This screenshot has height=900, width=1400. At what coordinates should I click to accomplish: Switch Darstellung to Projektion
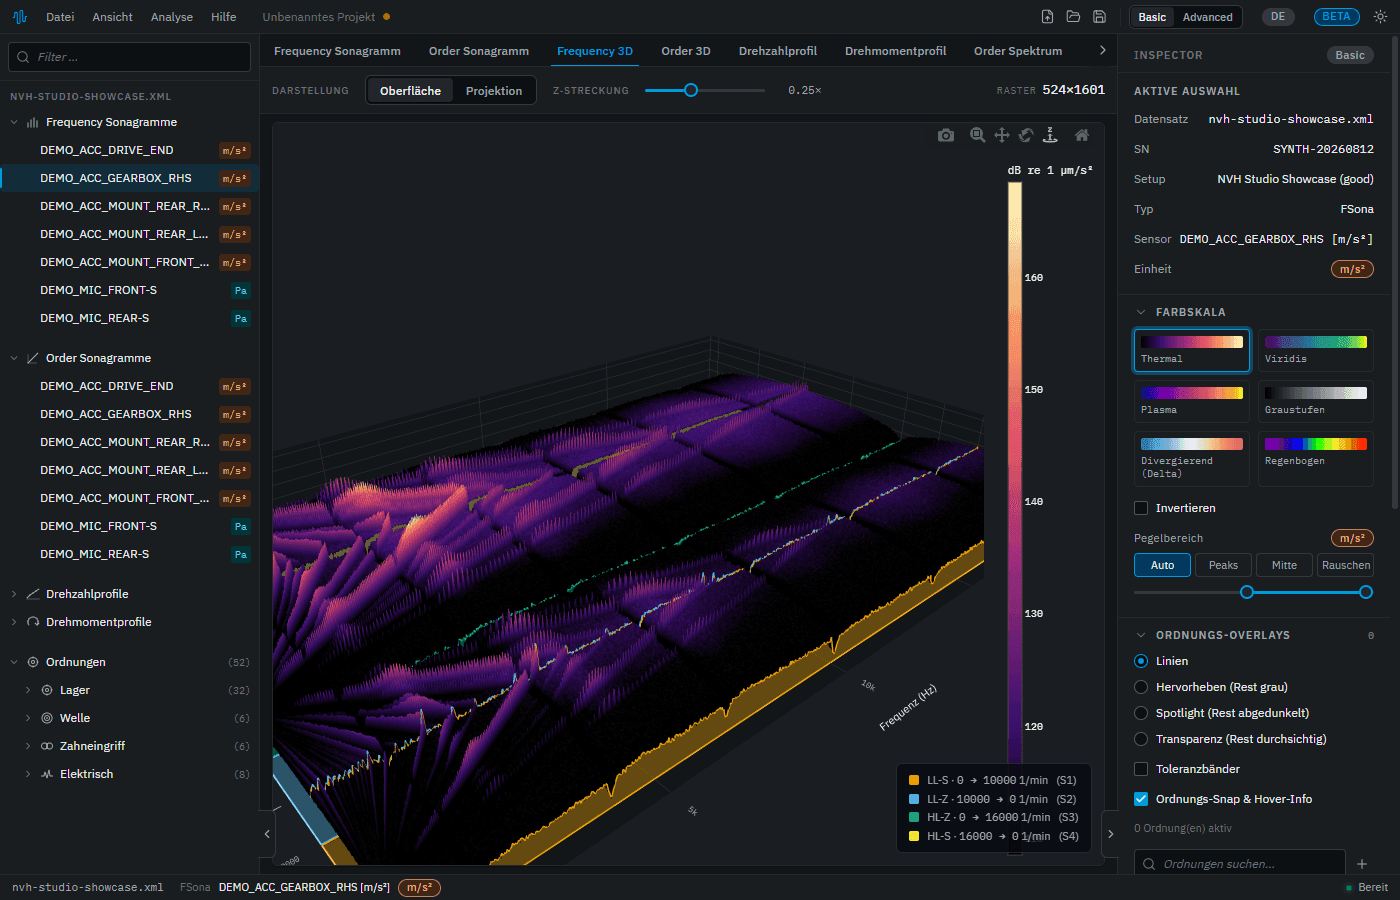coord(494,91)
